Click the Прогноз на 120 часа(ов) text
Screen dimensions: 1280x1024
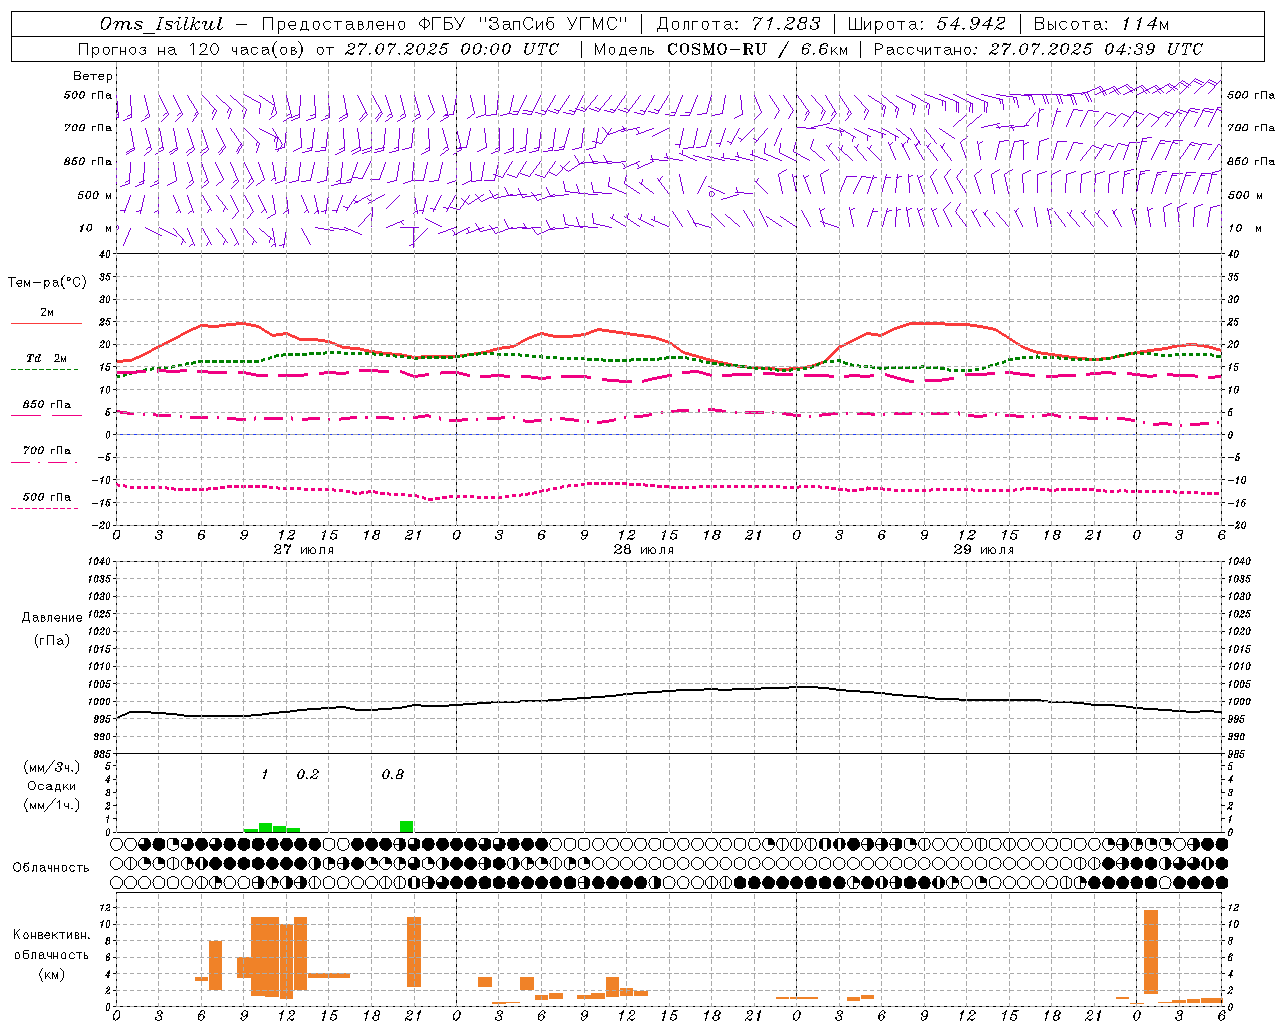click(193, 49)
